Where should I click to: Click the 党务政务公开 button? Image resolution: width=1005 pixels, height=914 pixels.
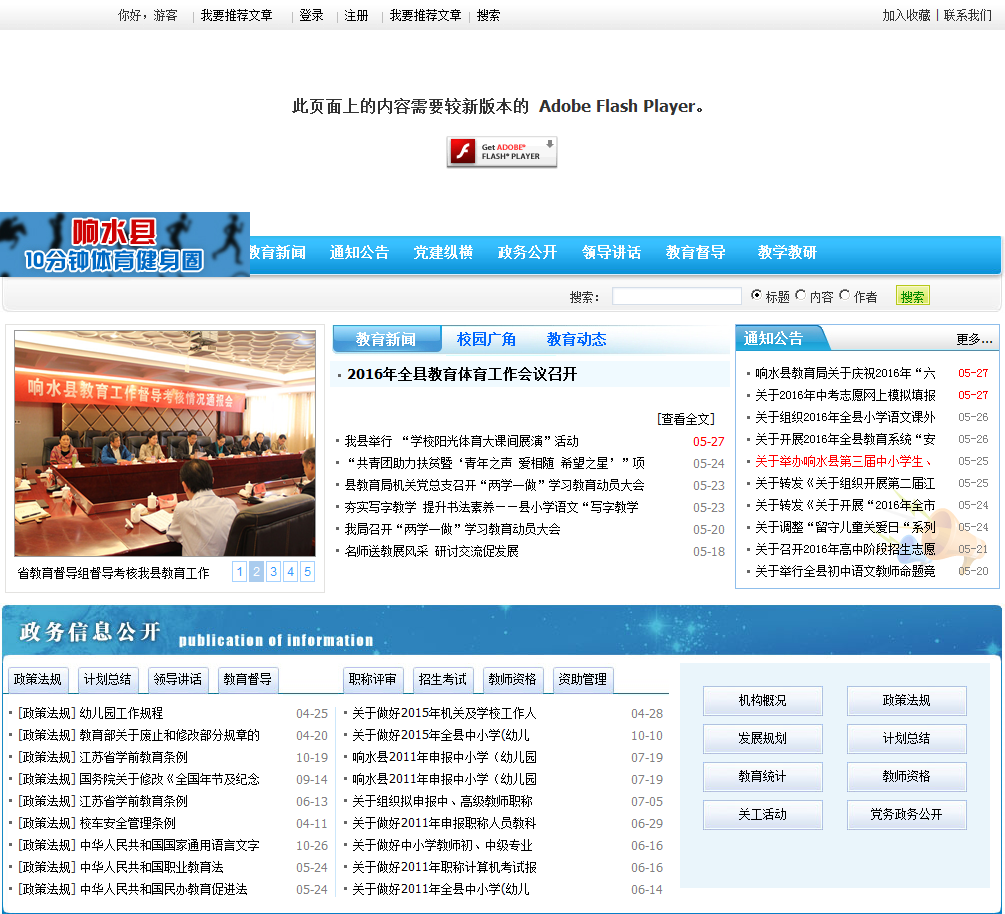click(906, 815)
